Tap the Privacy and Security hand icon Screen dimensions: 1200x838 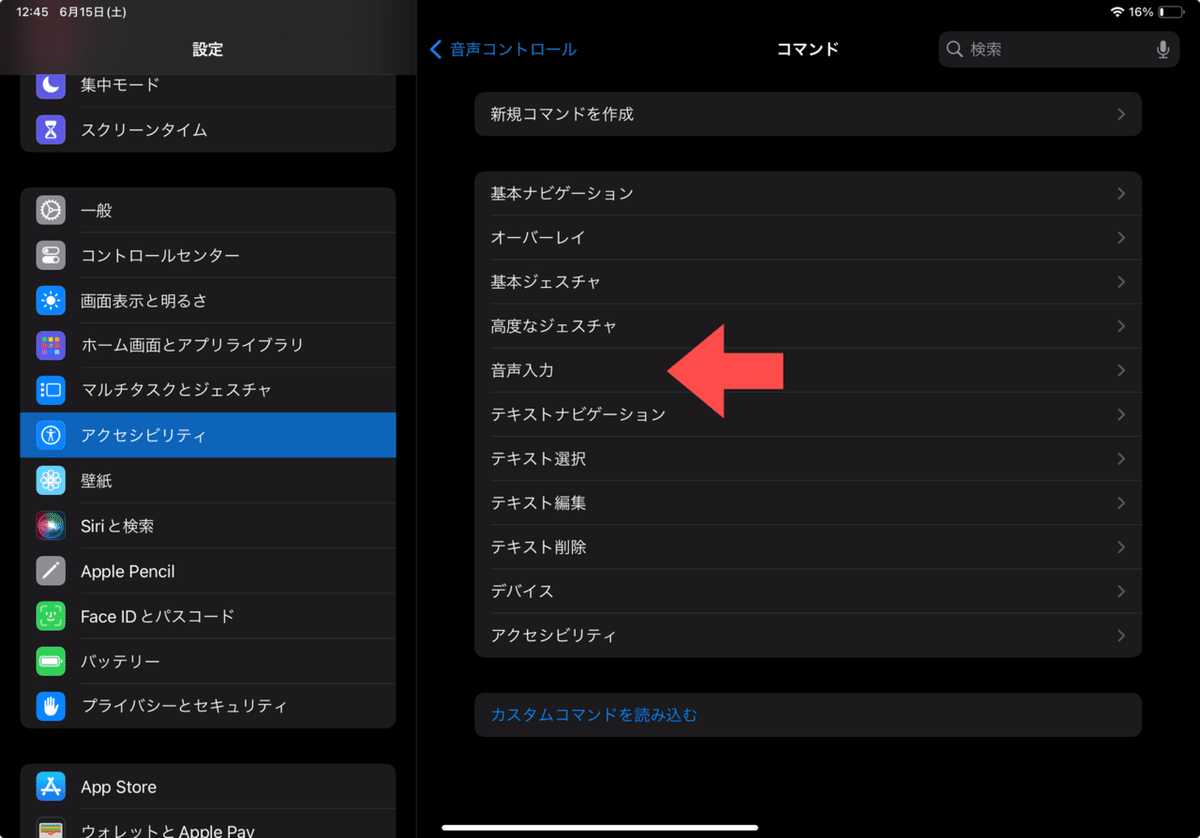[x=51, y=706]
